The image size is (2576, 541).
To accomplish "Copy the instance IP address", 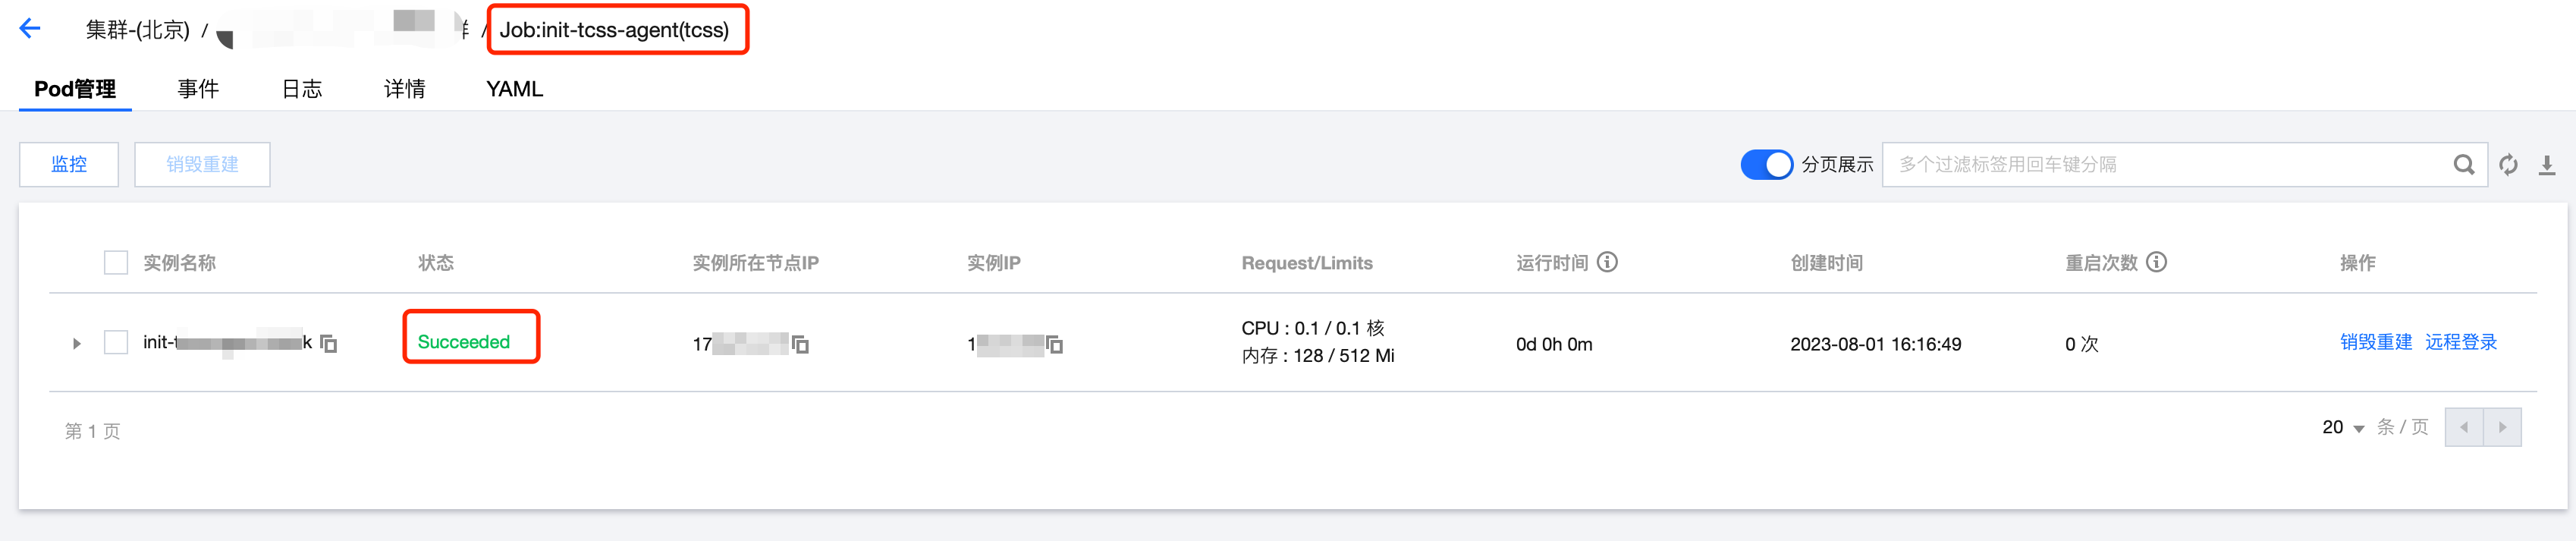I will 1054,344.
